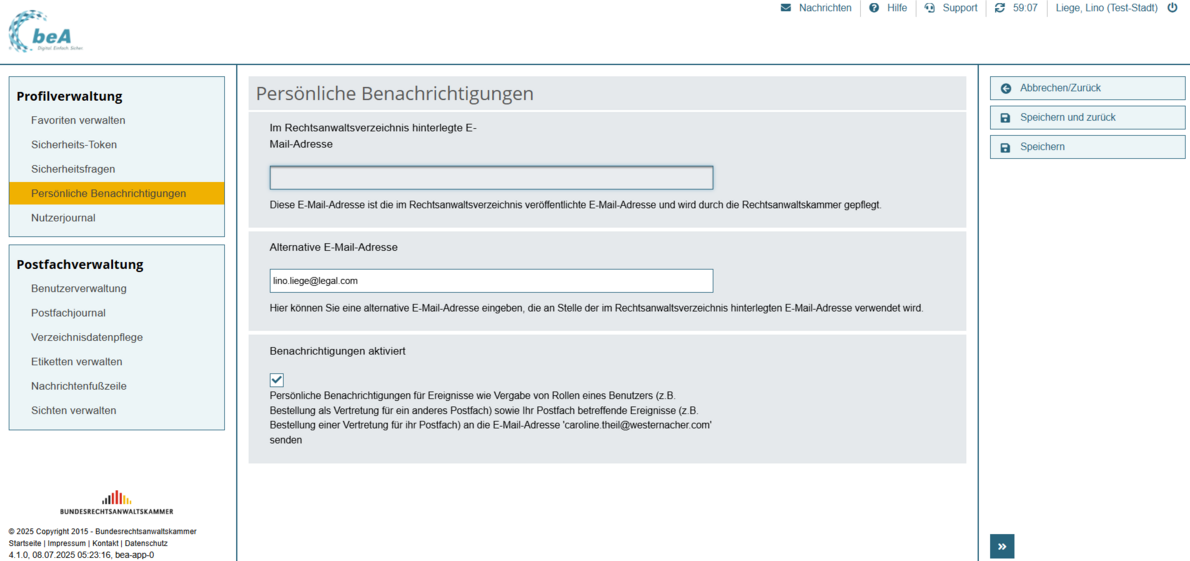Click the Speichern button
This screenshot has height=561, width=1190.
coord(1087,147)
